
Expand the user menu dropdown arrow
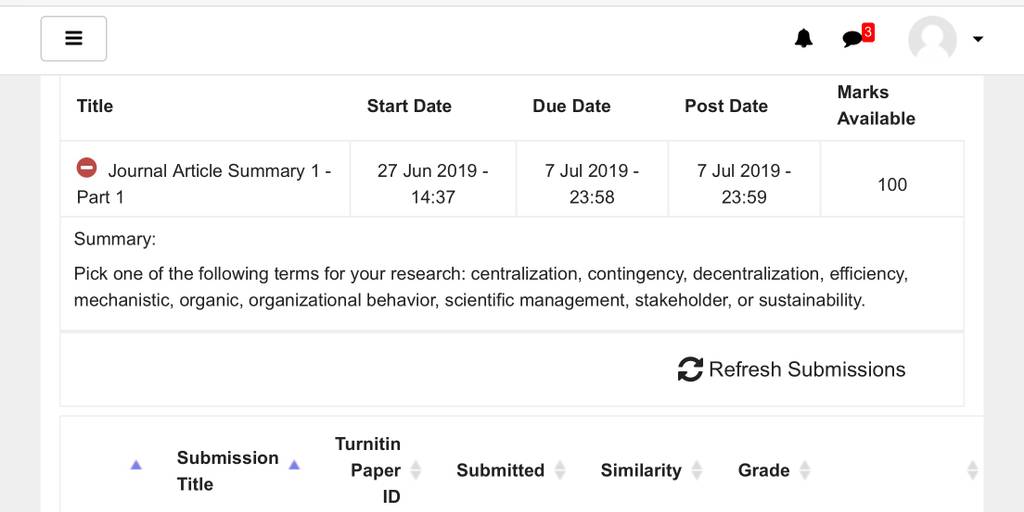(978, 39)
